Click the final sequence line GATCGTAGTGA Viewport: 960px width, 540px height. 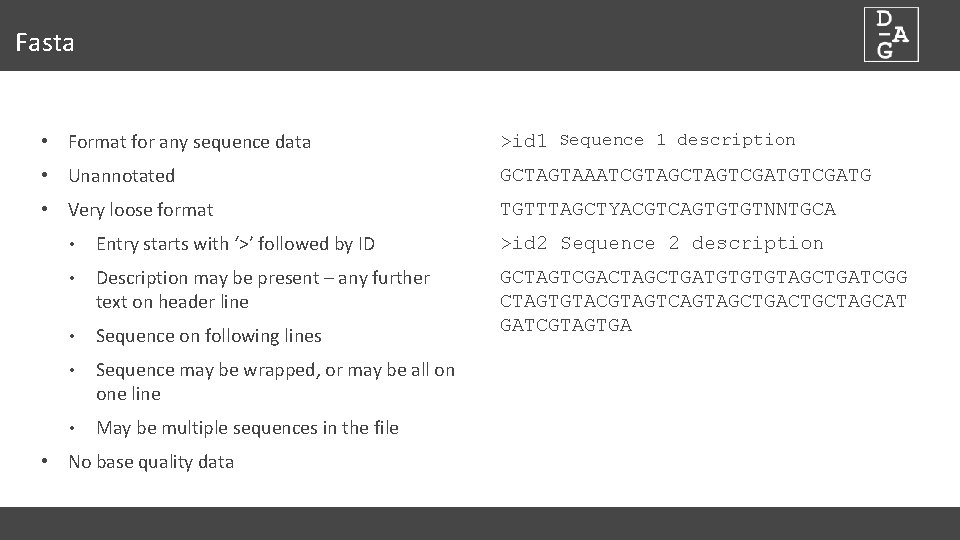pyautogui.click(x=566, y=325)
